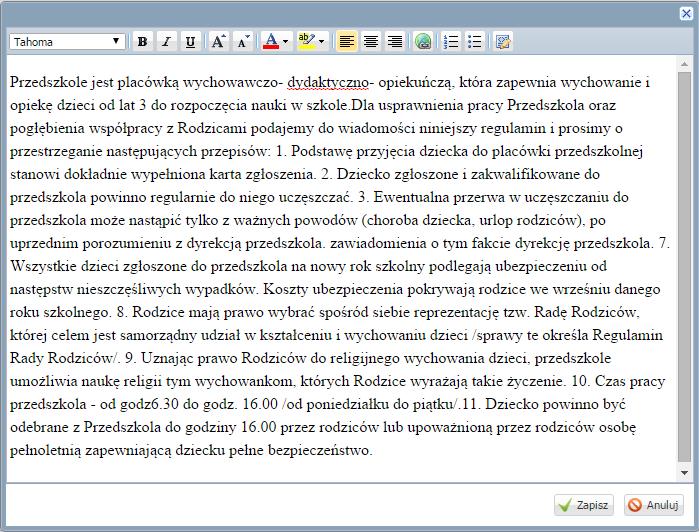Toggle italic formatting
Viewport: 699px width, 532px height.
point(166,42)
